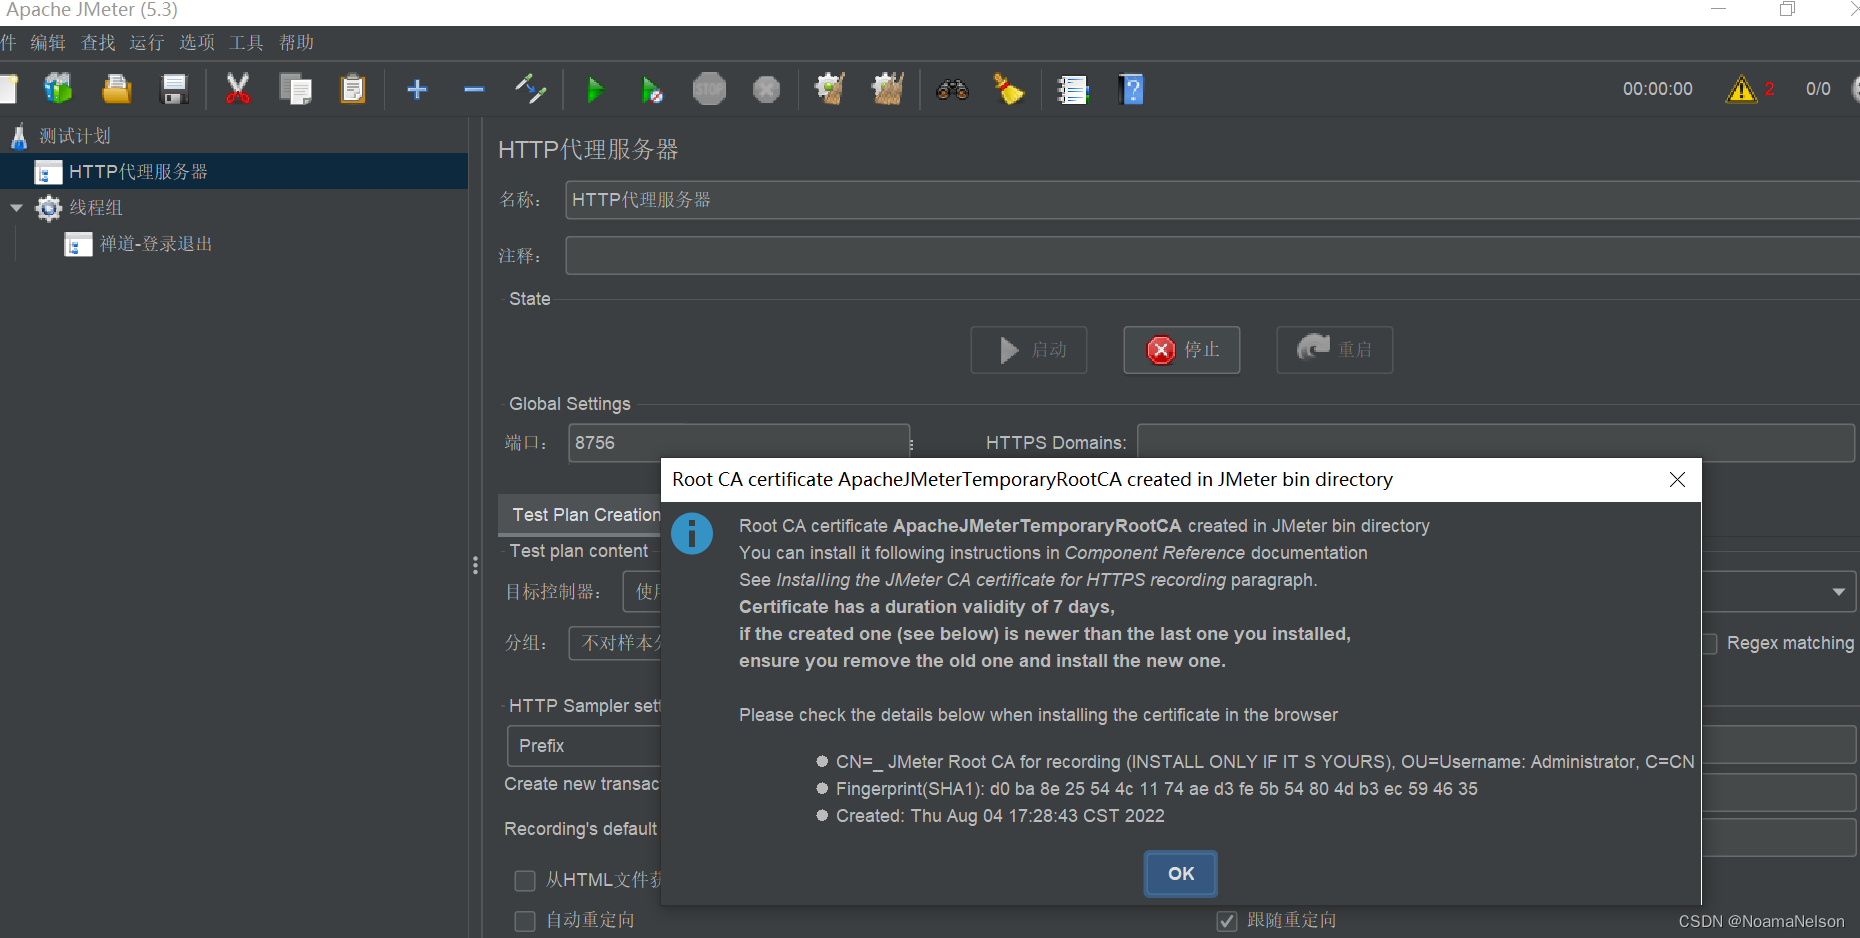Click the Open file toolbar icon

117,89
